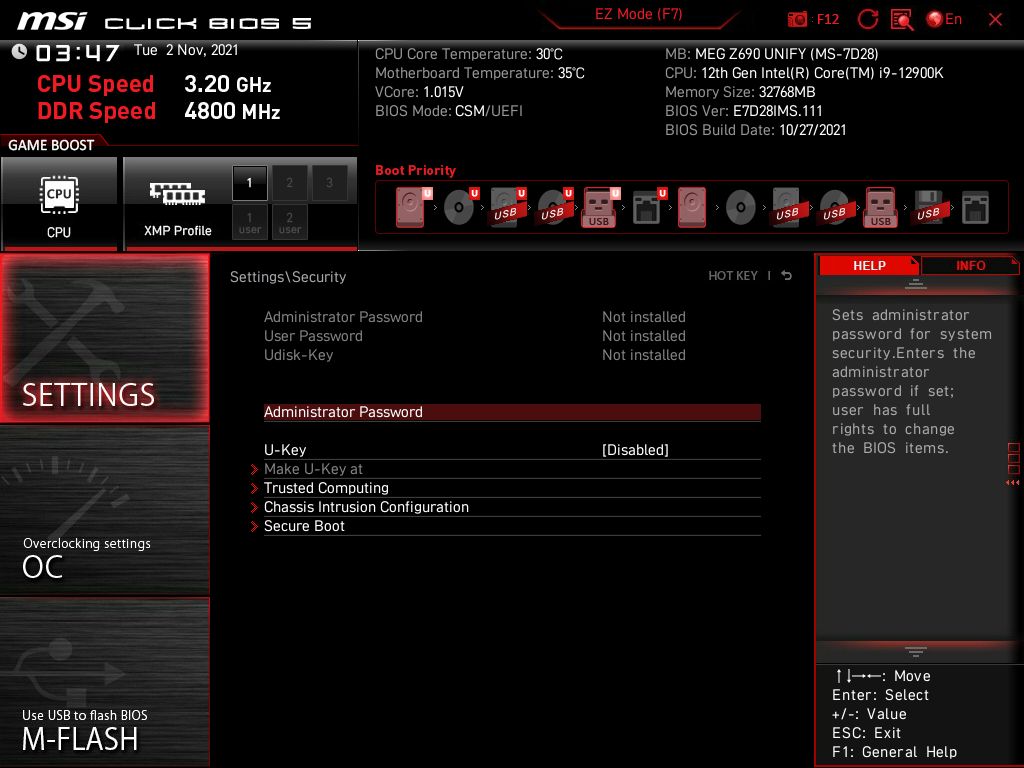Select XMP user profile 2
The width and height of the screenshot is (1024, 768).
289,222
